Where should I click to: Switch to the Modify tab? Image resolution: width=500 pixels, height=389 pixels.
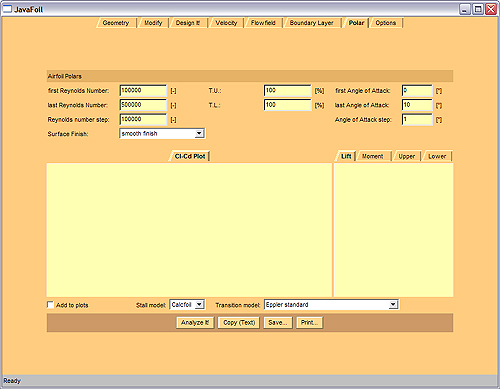[153, 23]
